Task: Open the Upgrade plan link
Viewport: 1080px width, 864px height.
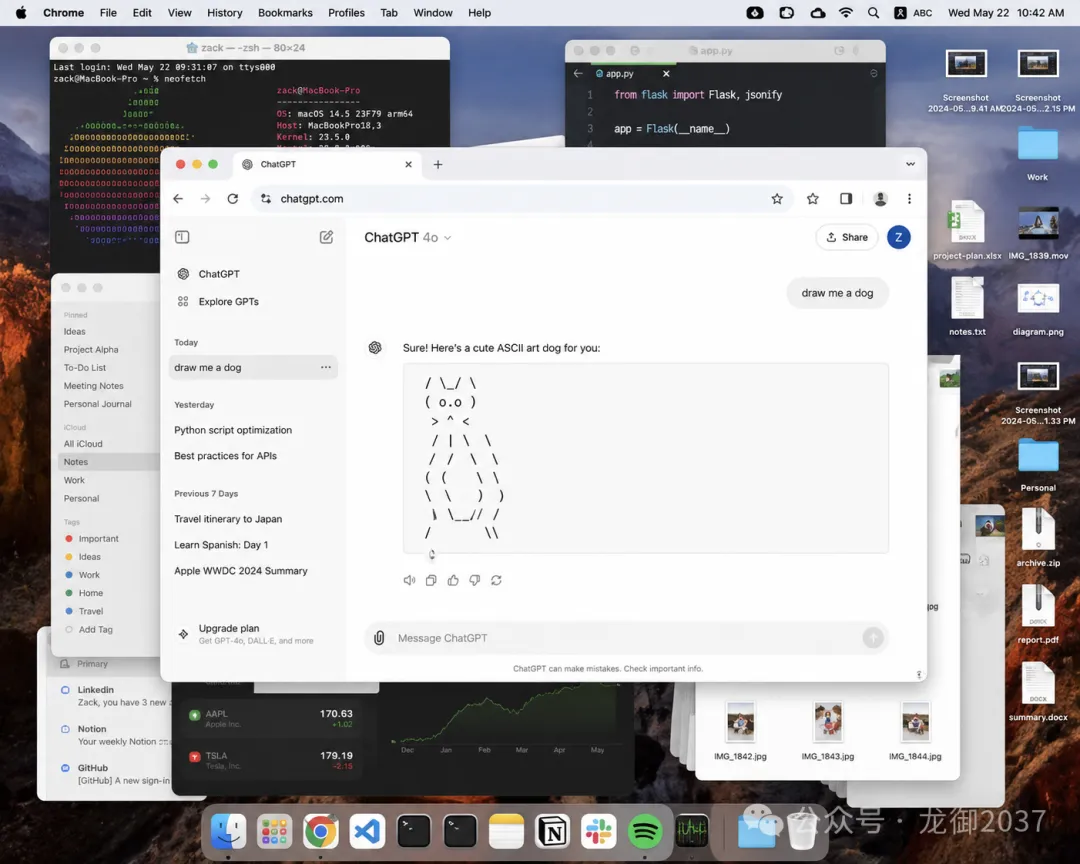Action: 229,629
